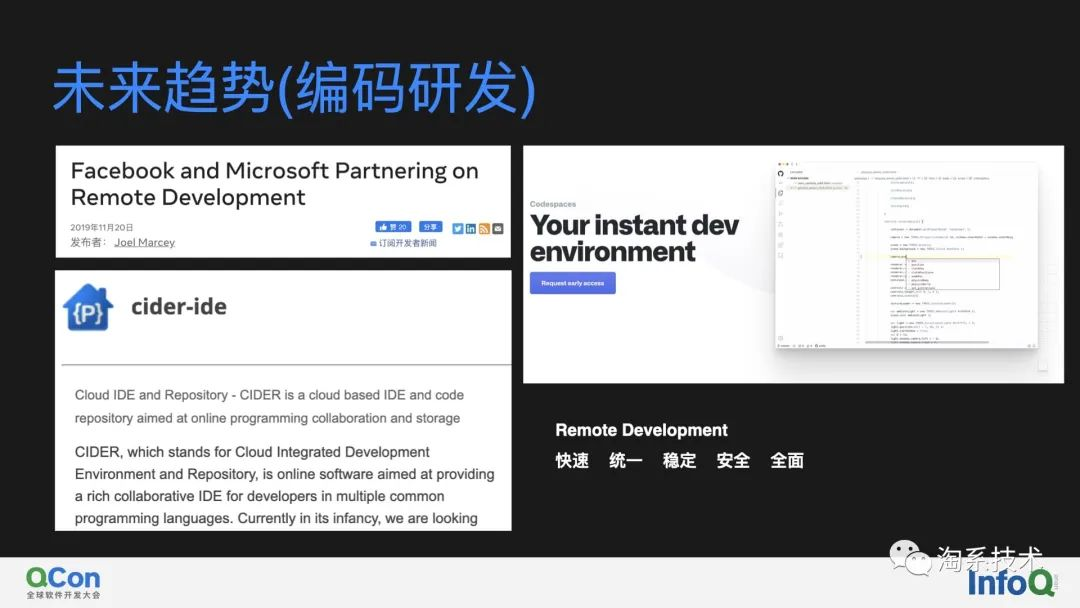The height and width of the screenshot is (608, 1080).
Task: Click the '发布者:' label
Action: (x=88, y=242)
